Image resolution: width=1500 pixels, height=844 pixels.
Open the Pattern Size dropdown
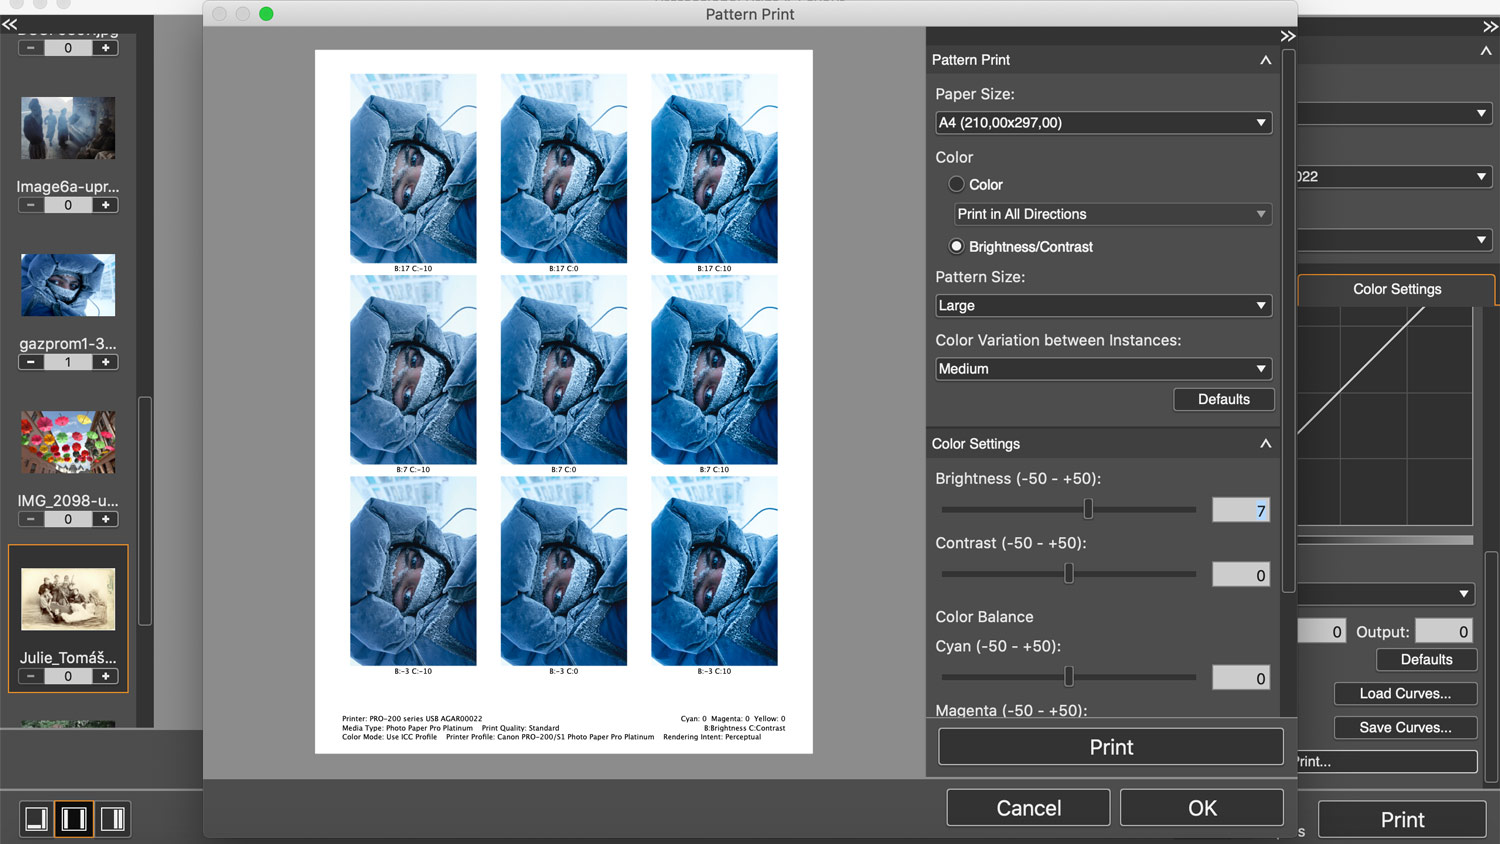[x=1103, y=306]
